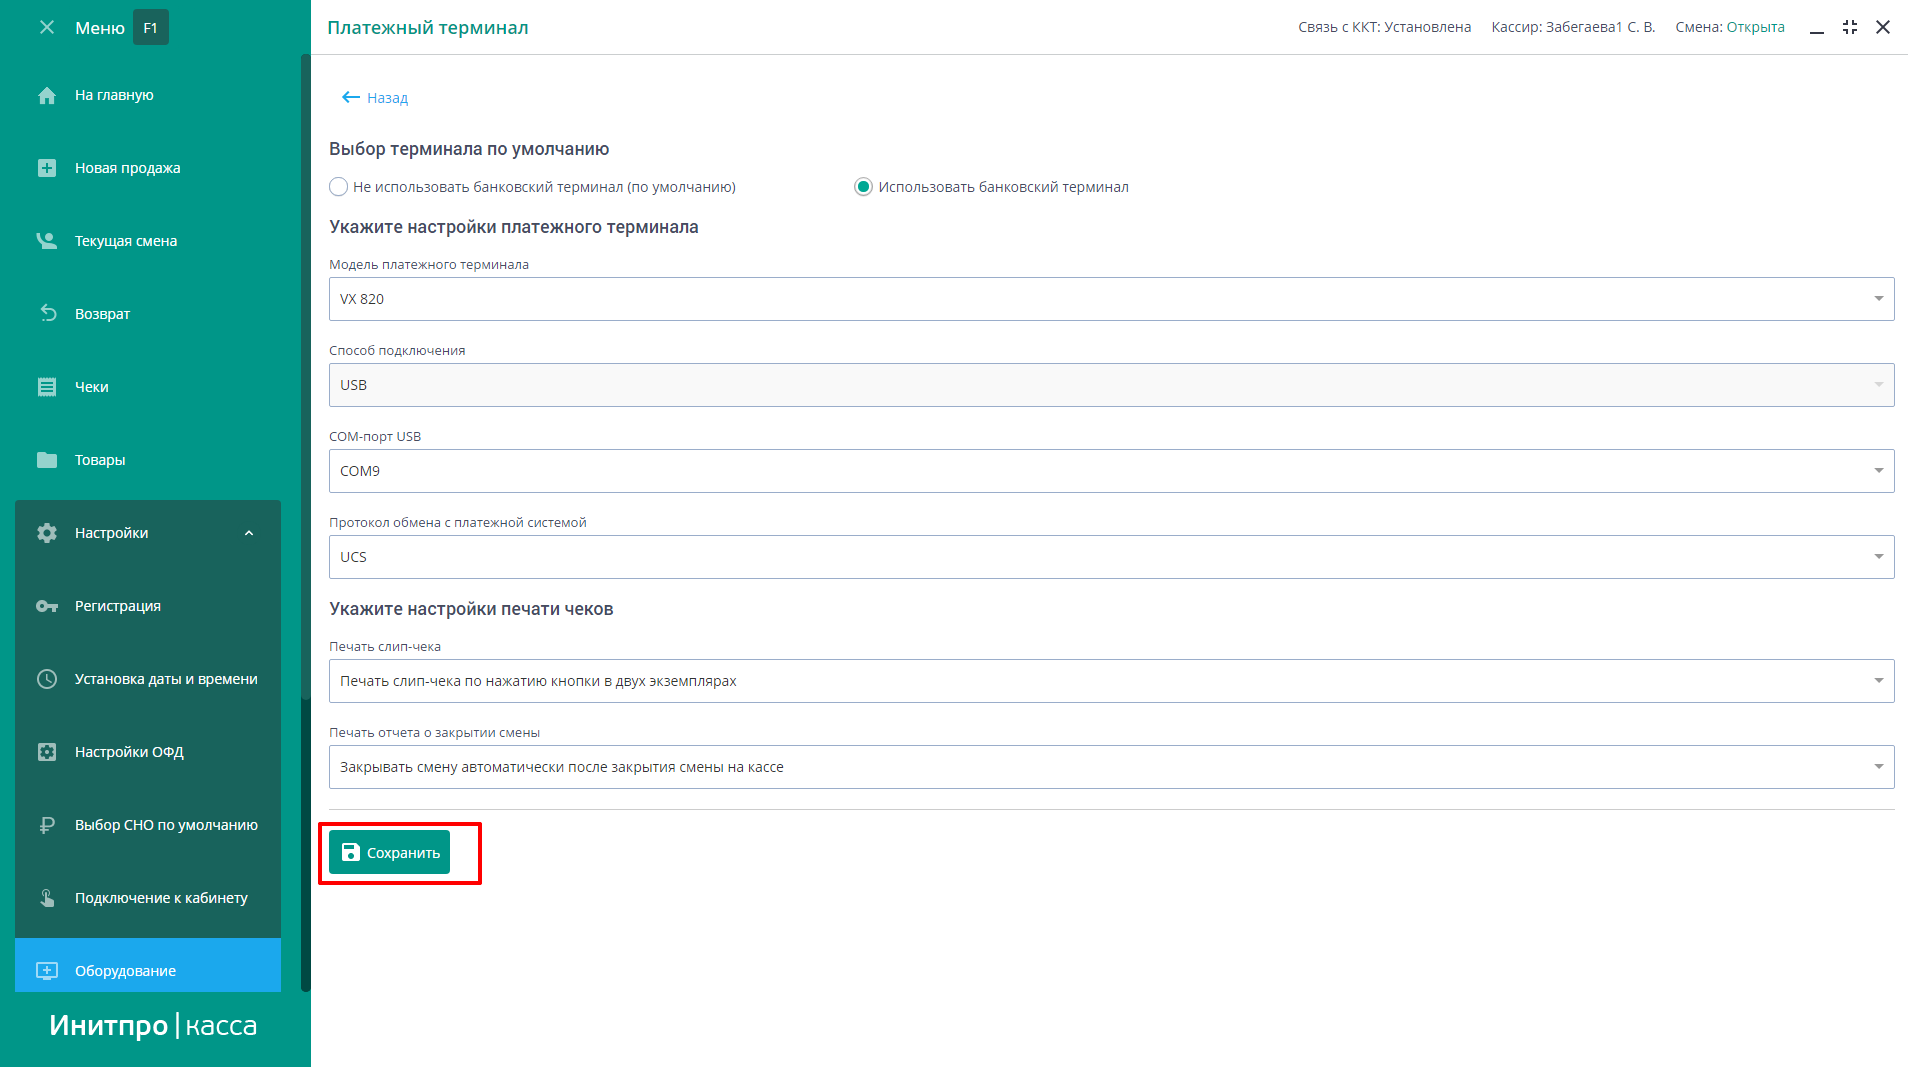Exit fullscreen using the shrink icon
Screen dimensions: 1908x1067
click(1850, 27)
